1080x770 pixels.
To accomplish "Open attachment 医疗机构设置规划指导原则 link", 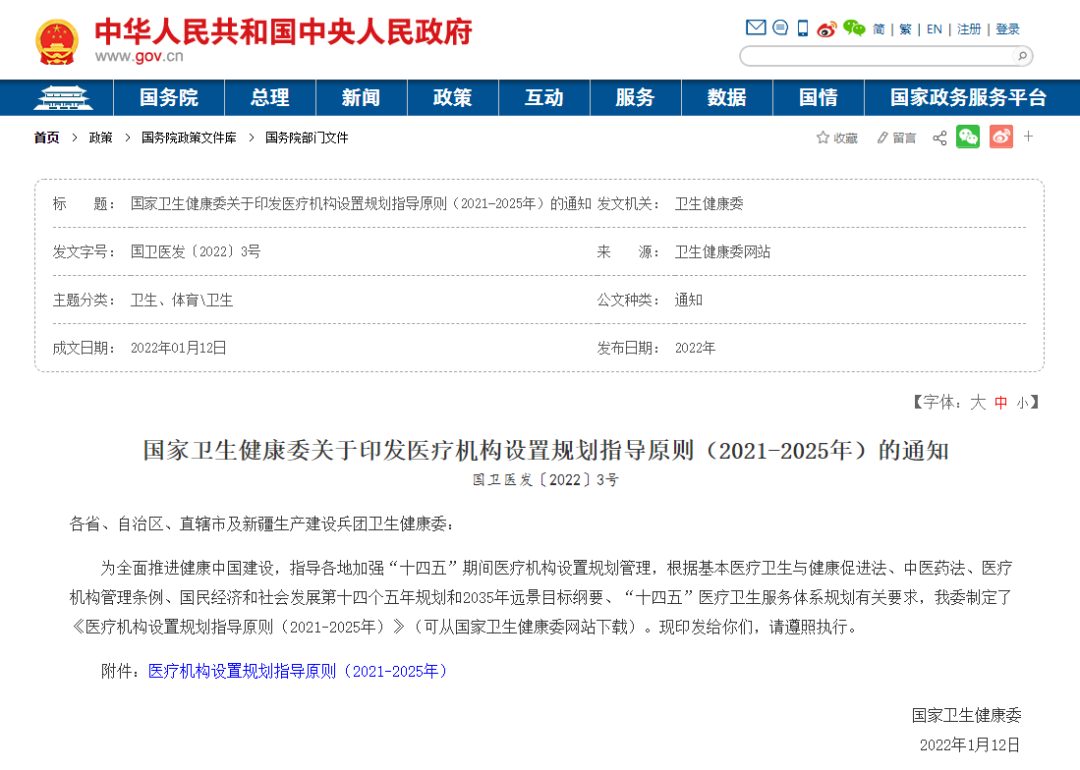I will click(298, 671).
